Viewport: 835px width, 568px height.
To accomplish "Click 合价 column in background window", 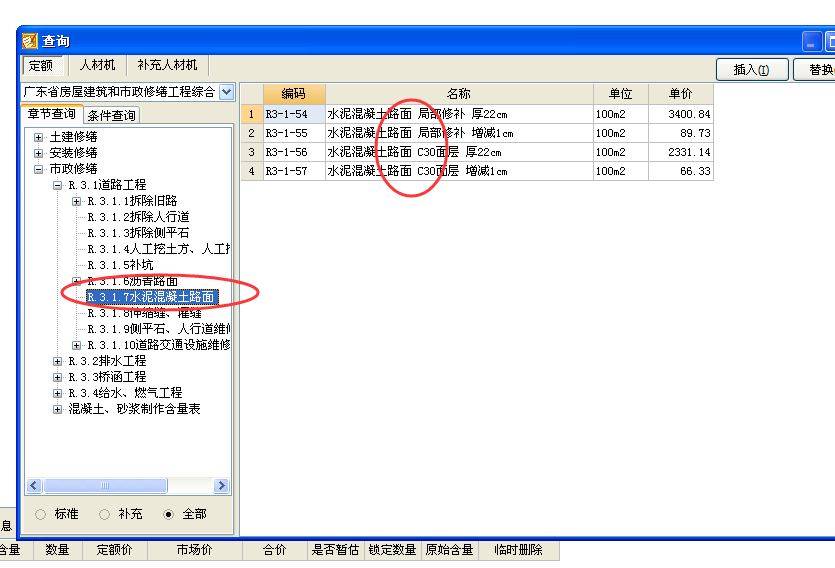I will pyautogui.click(x=274, y=550).
